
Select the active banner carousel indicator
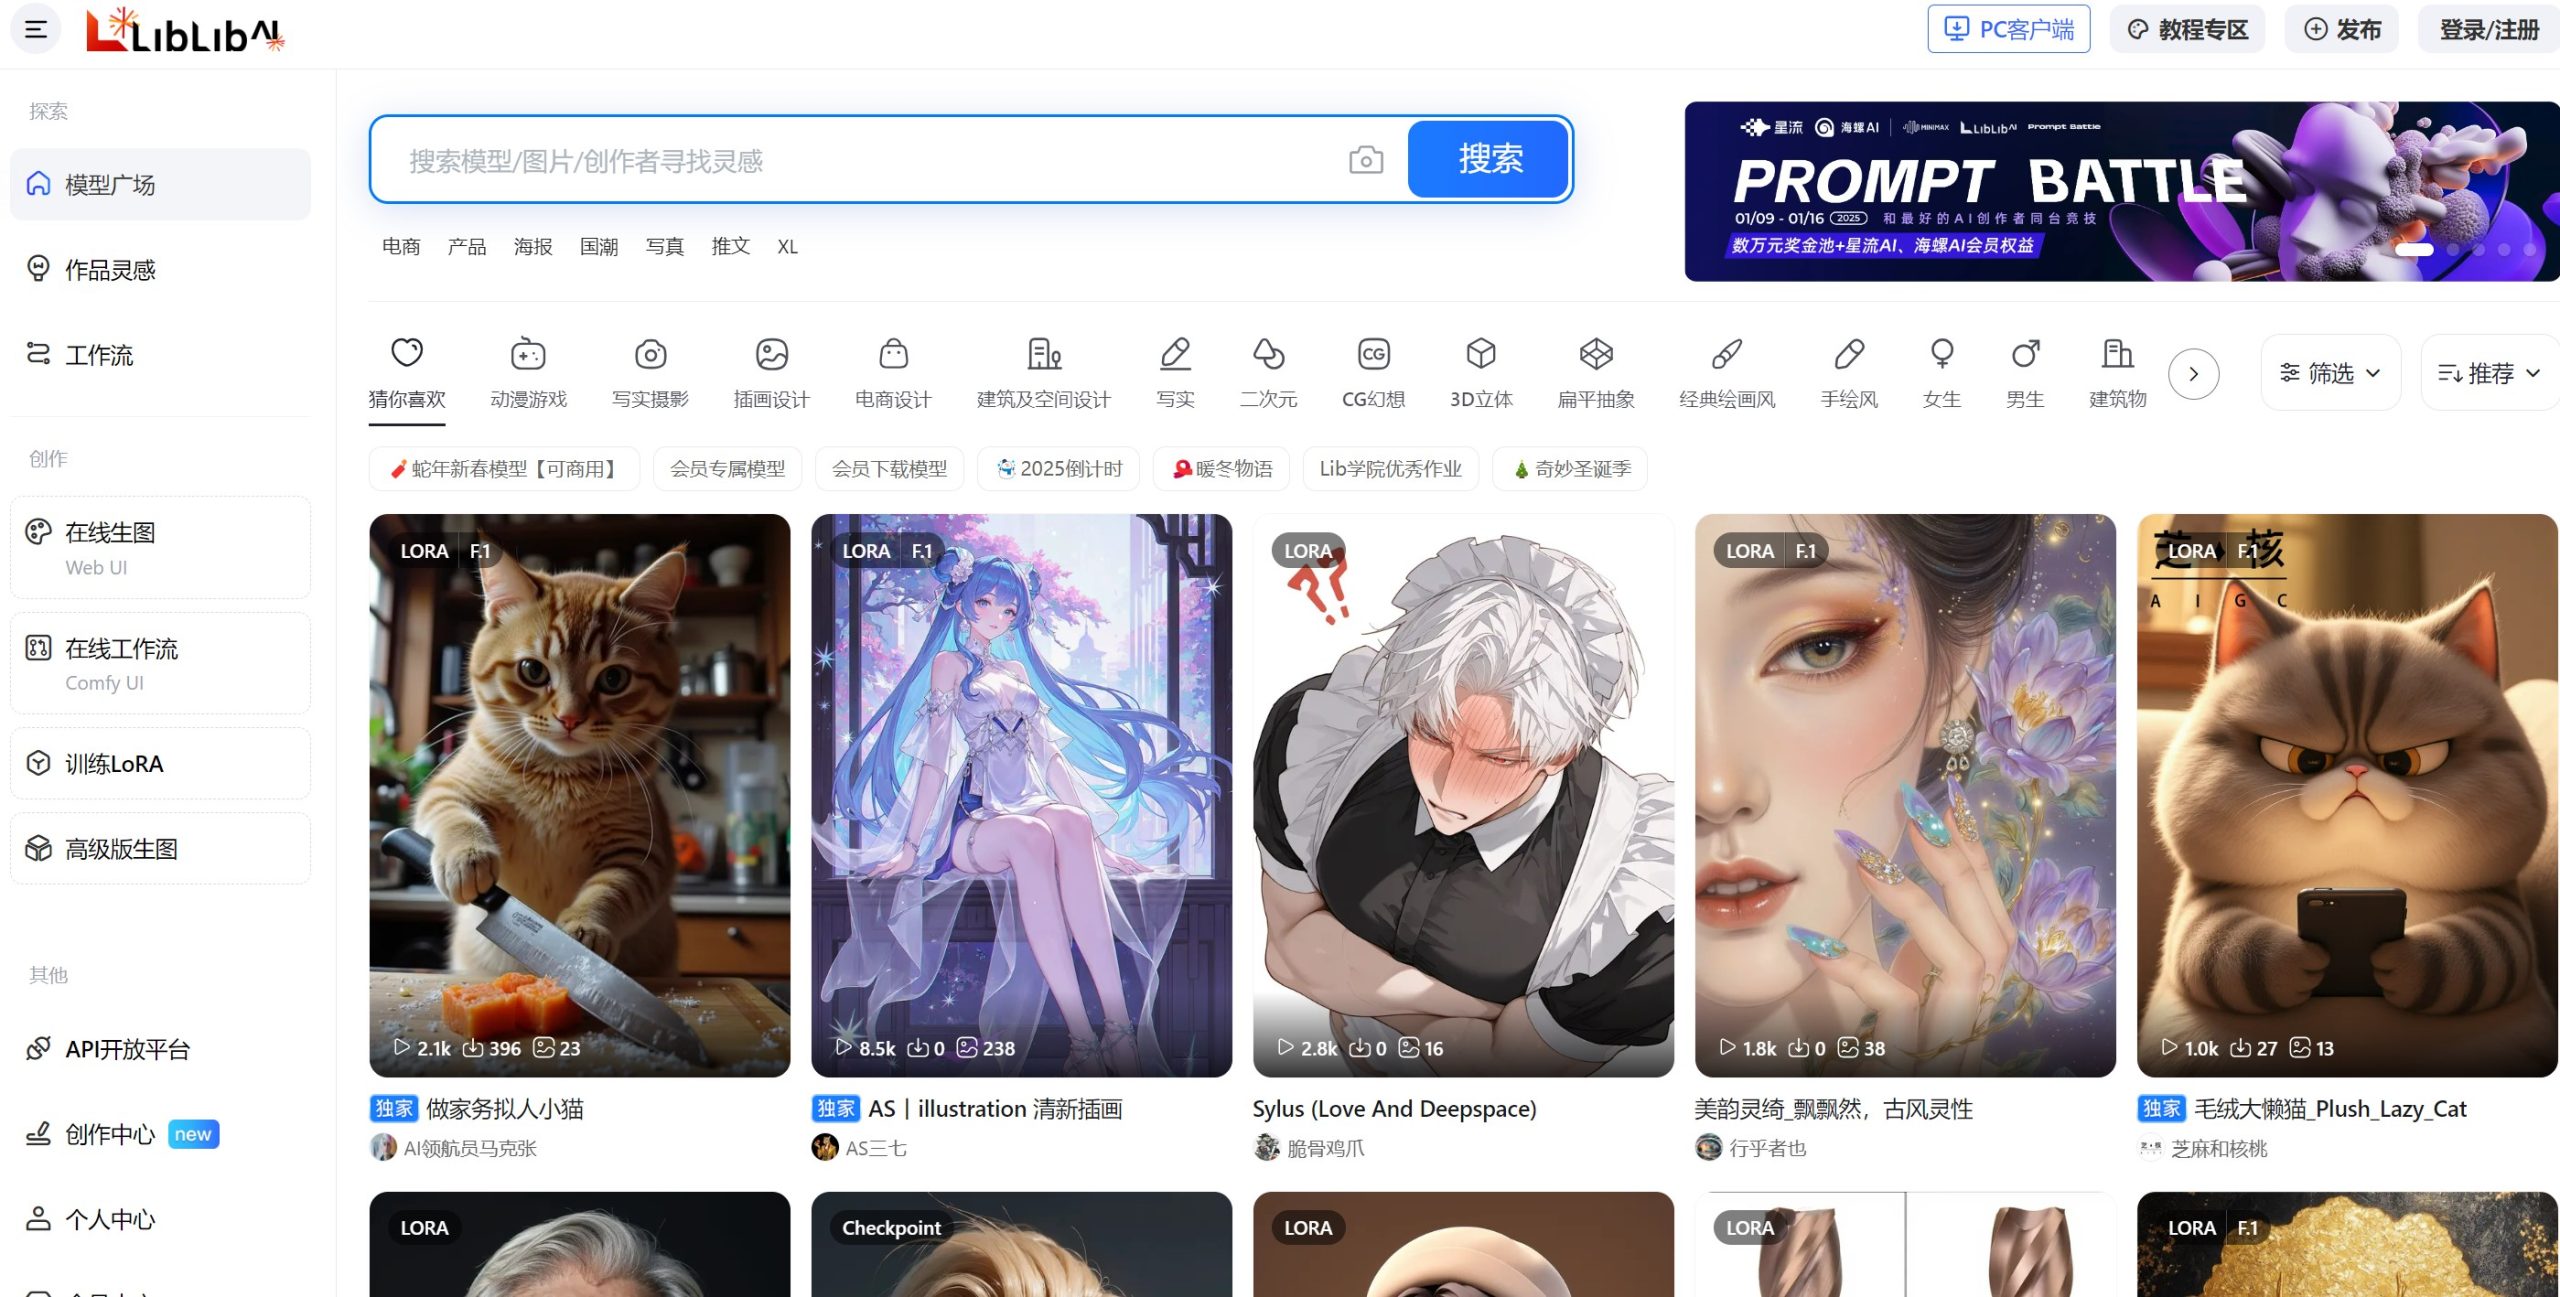click(2414, 250)
